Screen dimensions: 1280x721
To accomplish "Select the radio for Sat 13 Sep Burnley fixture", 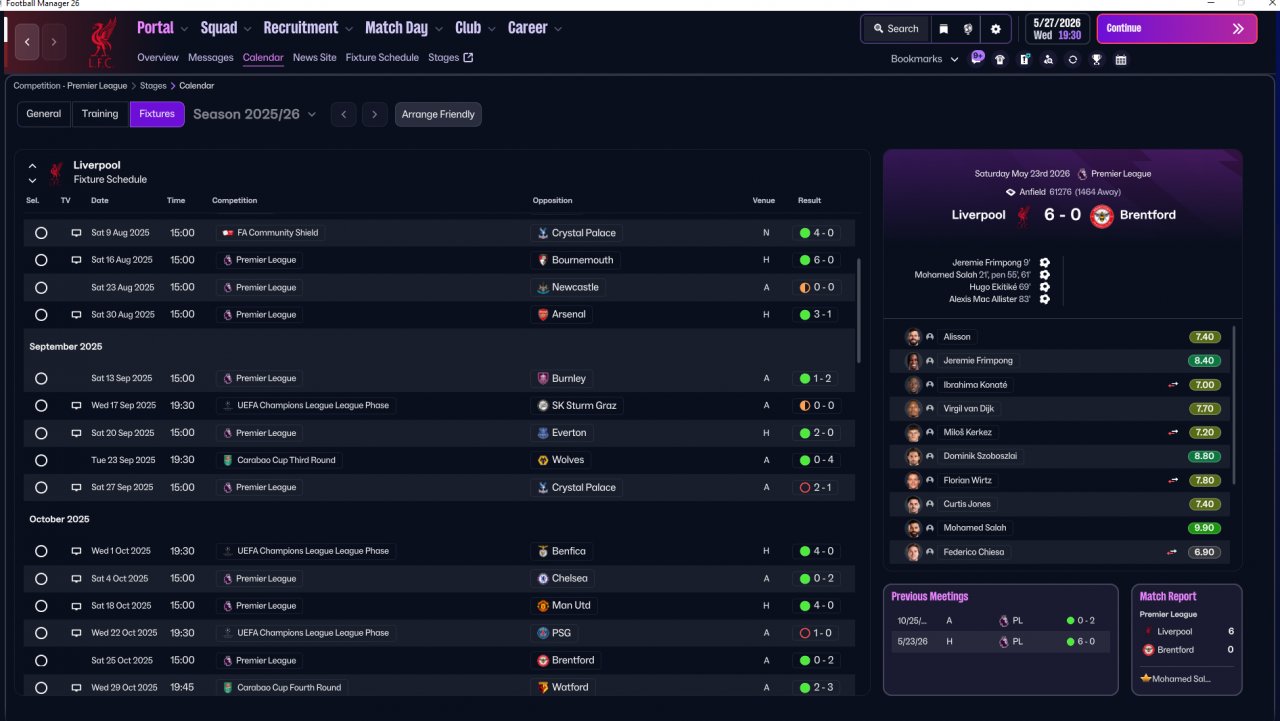I will tap(41, 379).
